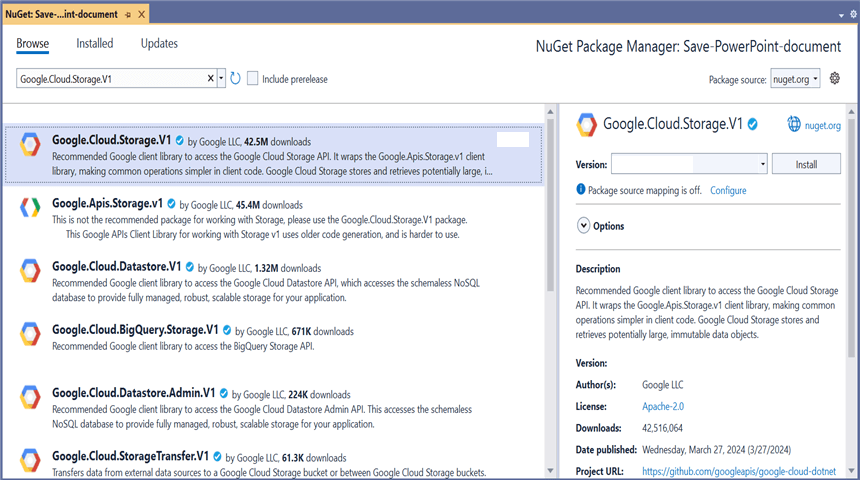Toggle Include prerelease checkbox
The height and width of the screenshot is (480, 860).
[252, 78]
